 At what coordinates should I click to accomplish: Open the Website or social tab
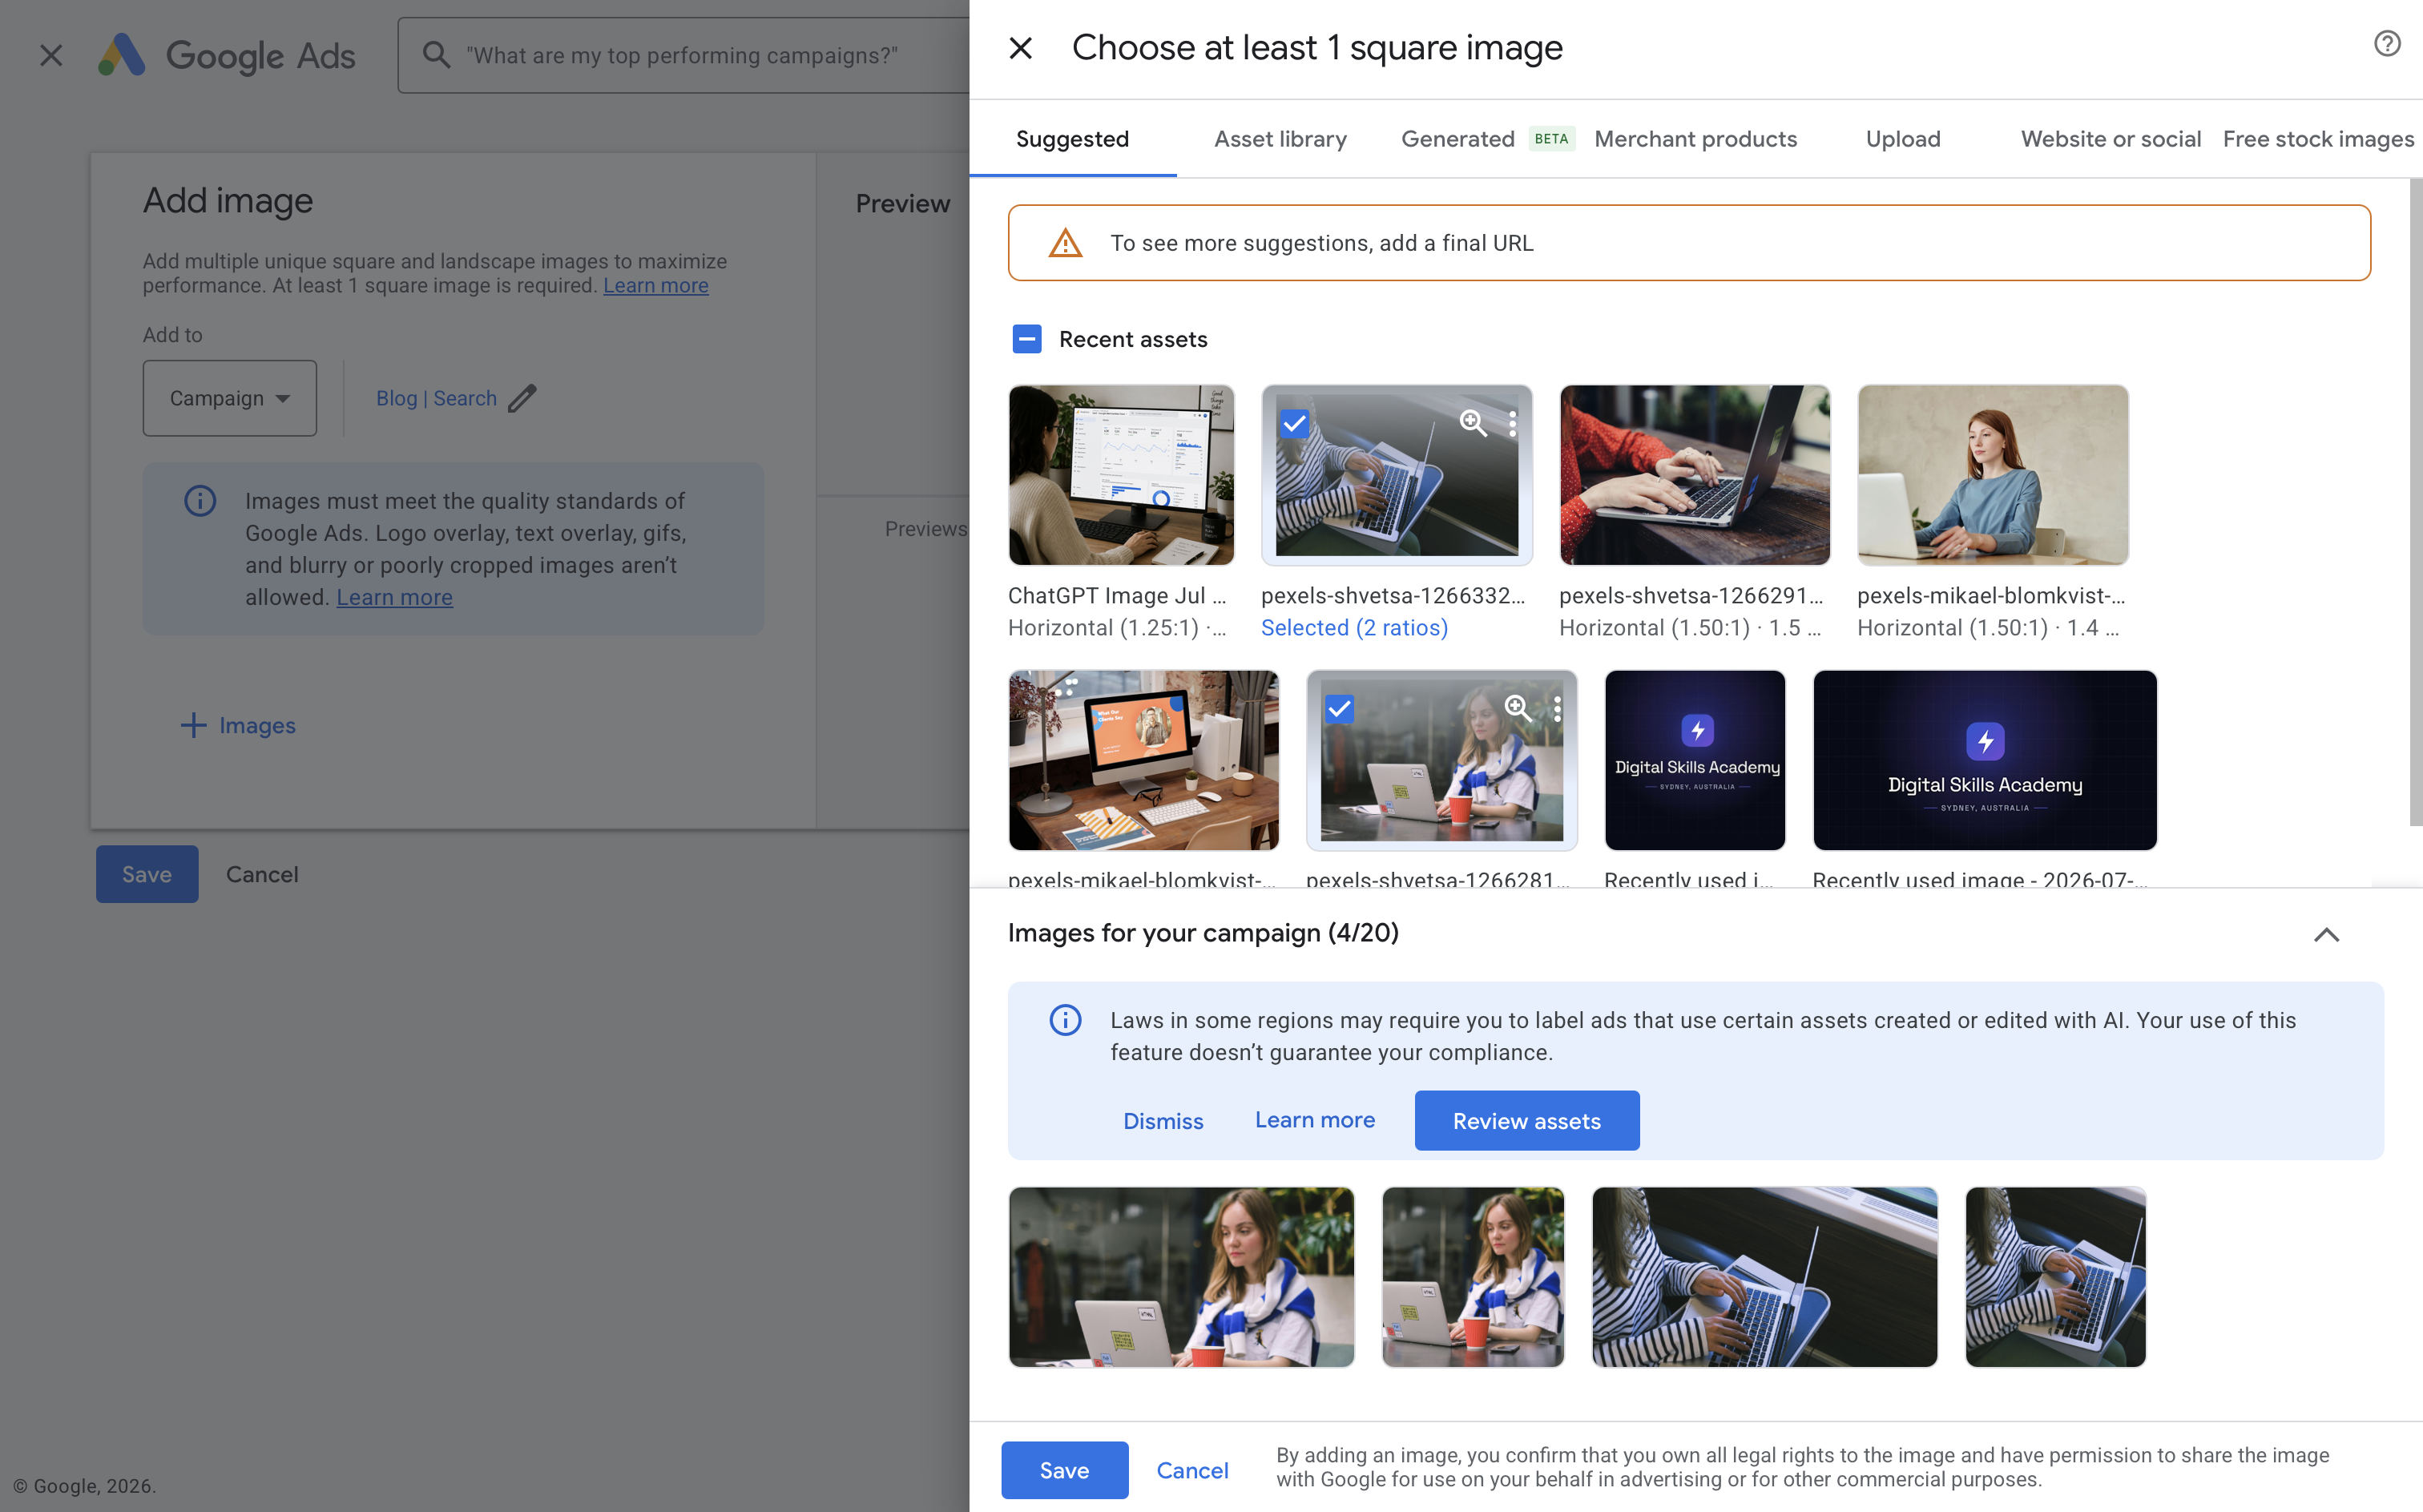(2110, 139)
